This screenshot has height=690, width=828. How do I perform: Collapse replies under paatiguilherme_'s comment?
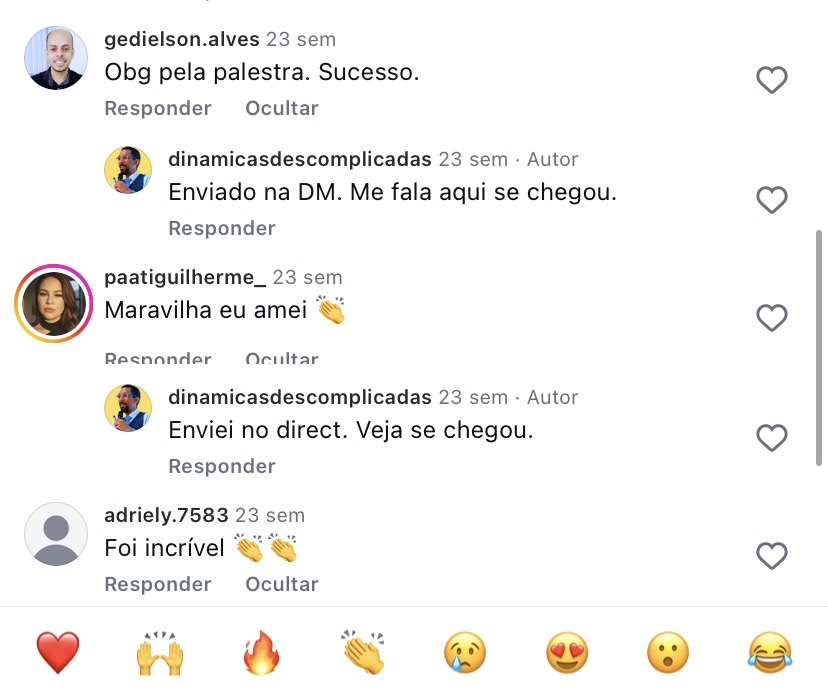point(281,357)
